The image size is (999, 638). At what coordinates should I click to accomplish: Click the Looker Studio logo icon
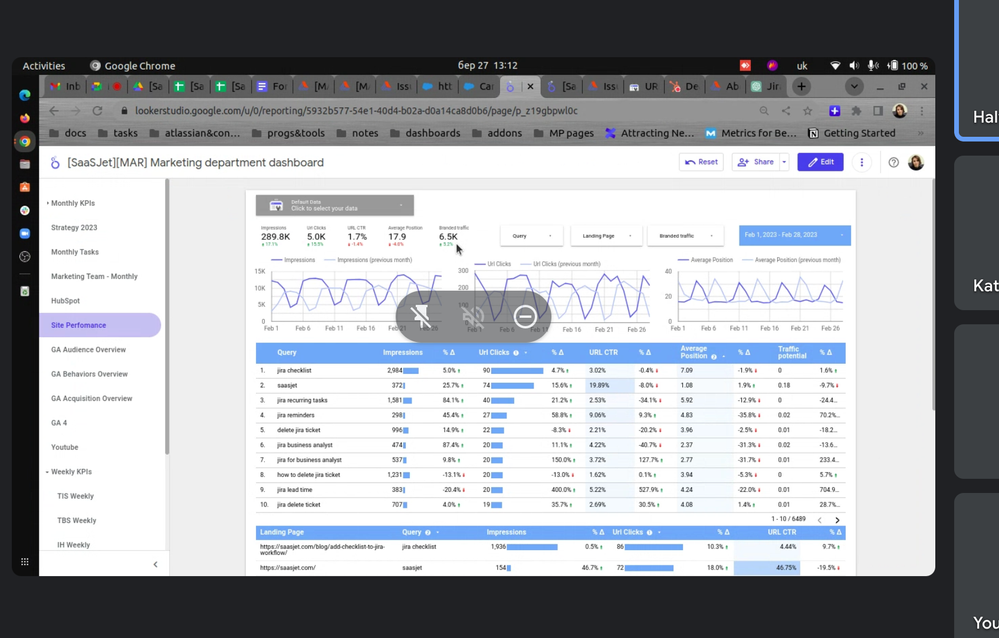(55, 163)
